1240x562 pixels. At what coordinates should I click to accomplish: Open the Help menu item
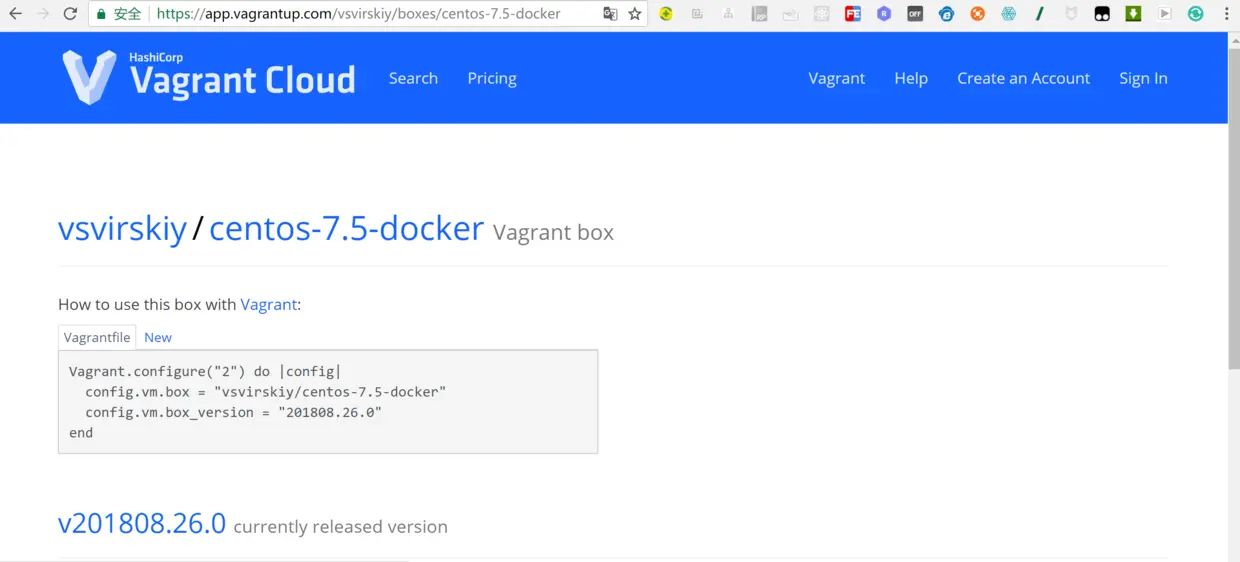point(911,78)
